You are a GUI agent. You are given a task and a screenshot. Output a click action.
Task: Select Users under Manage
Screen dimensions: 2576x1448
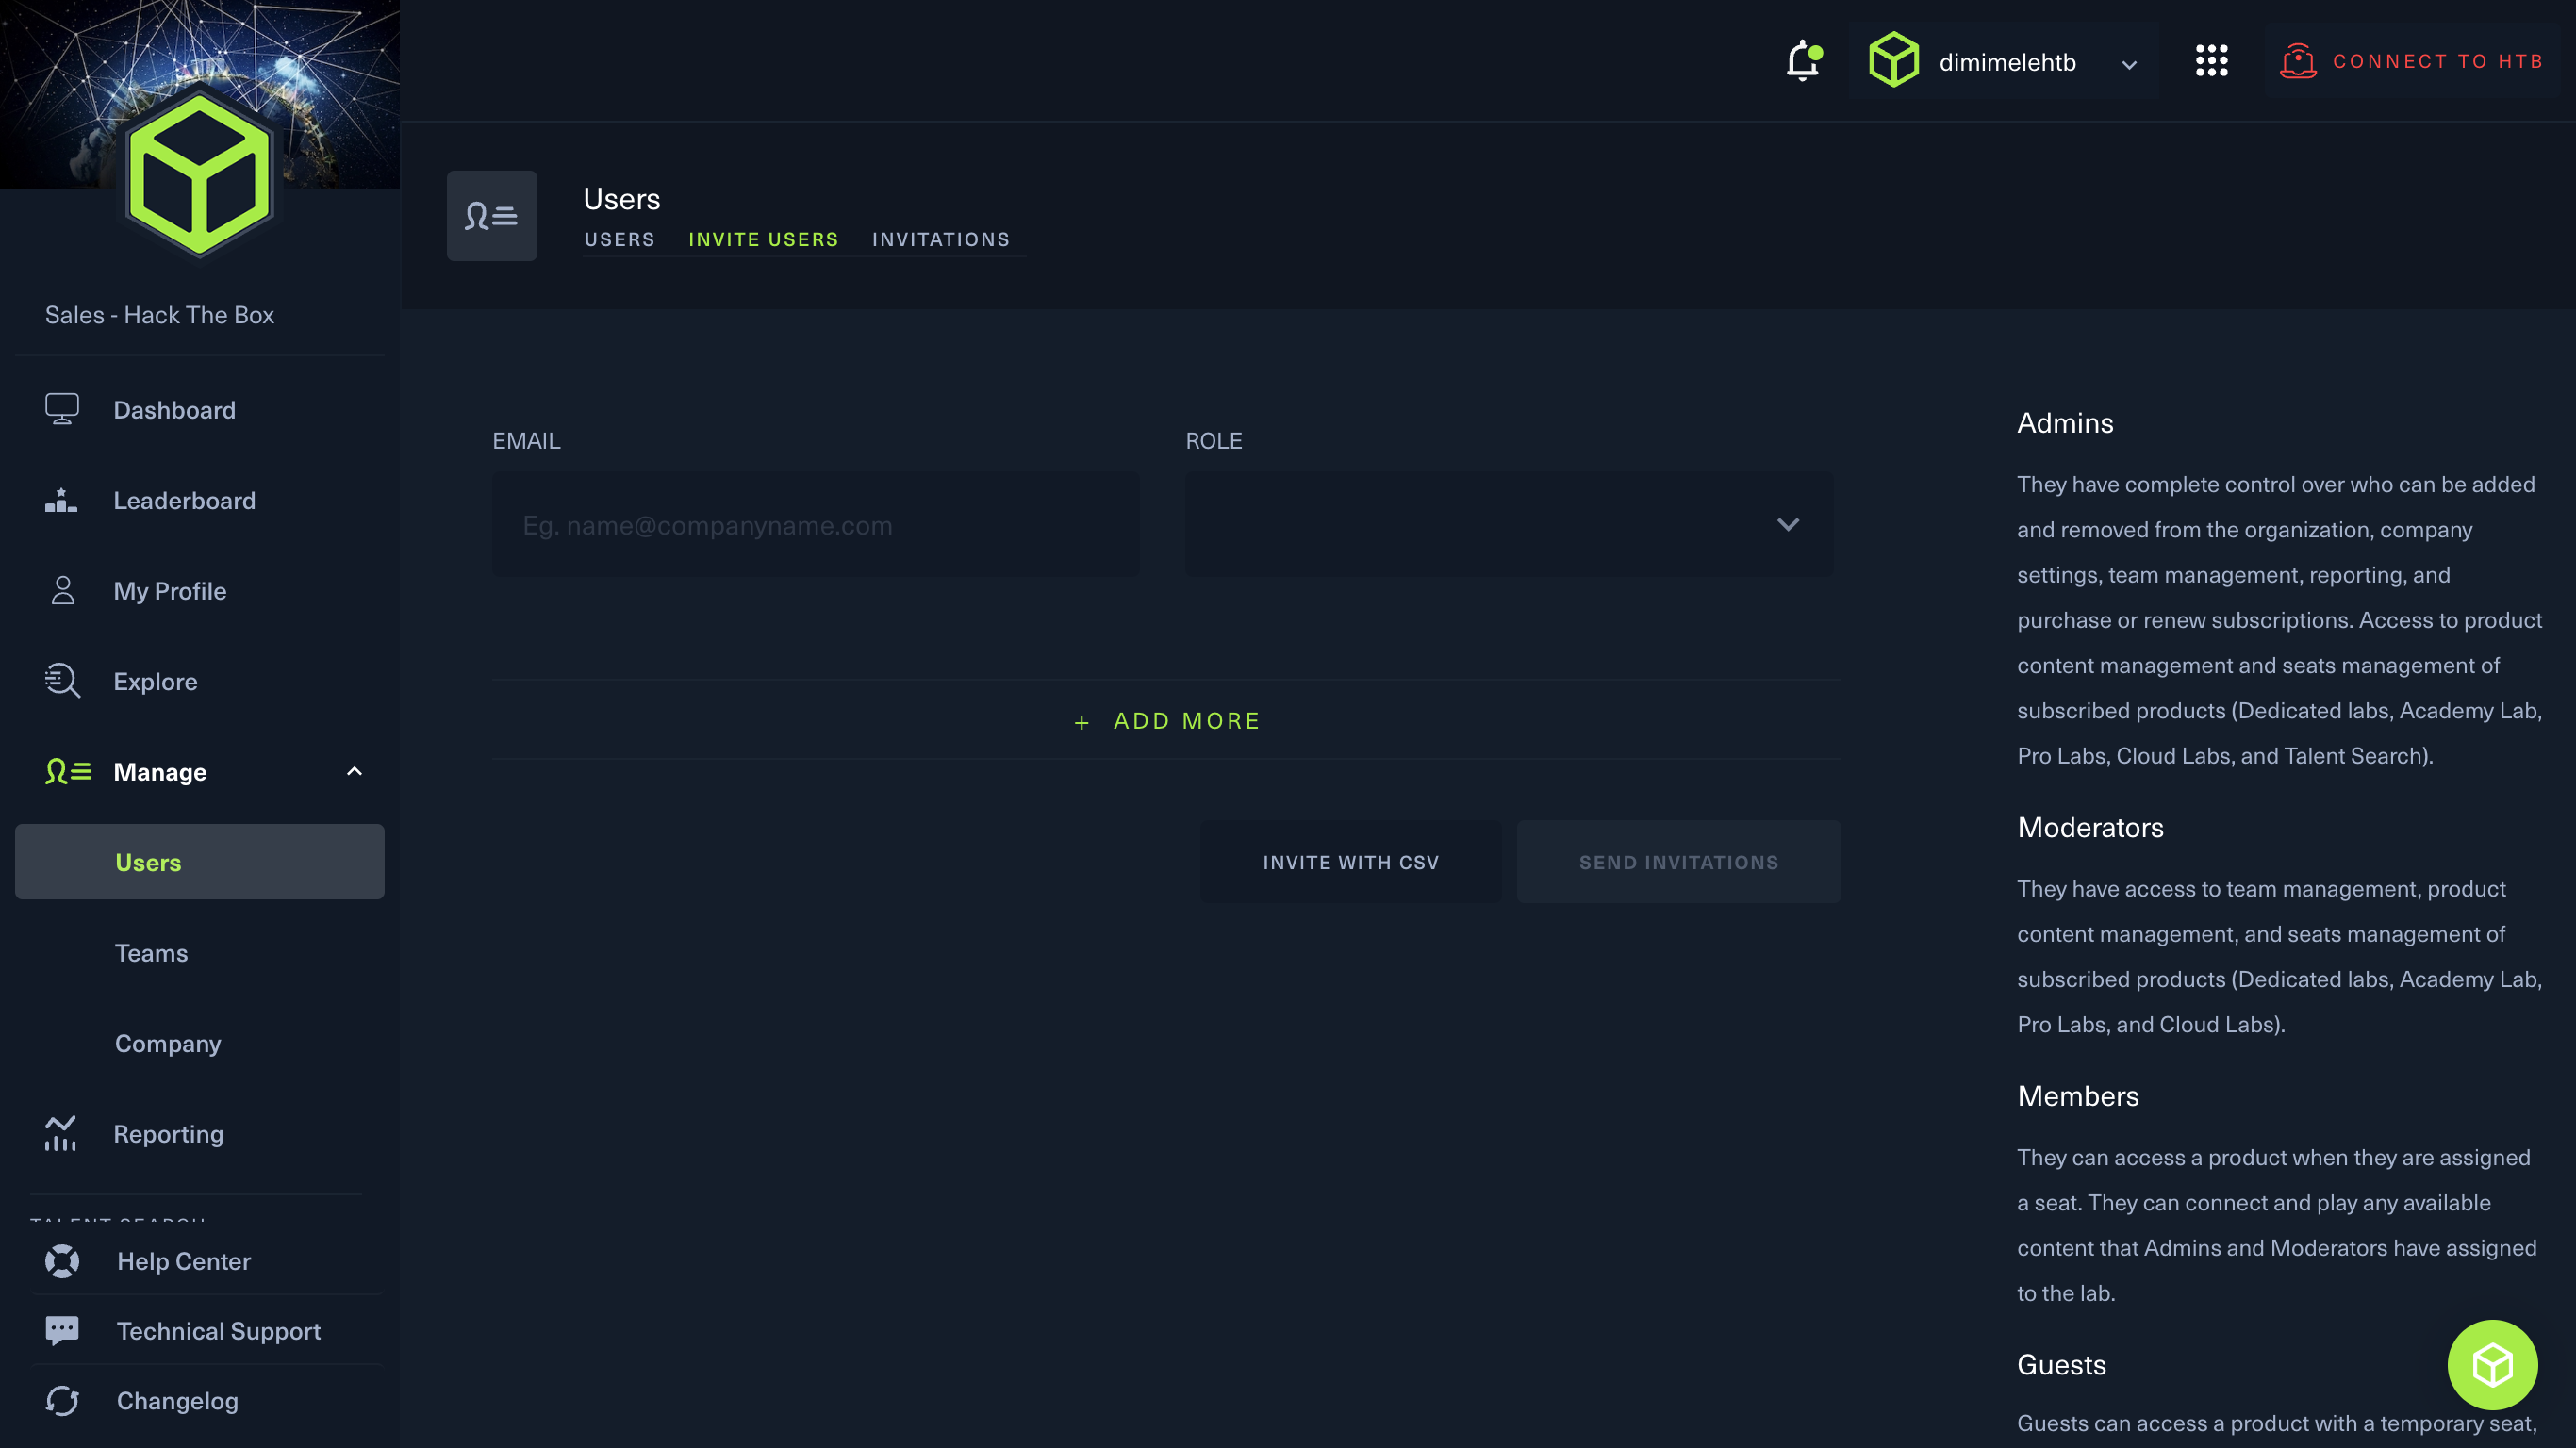199,861
